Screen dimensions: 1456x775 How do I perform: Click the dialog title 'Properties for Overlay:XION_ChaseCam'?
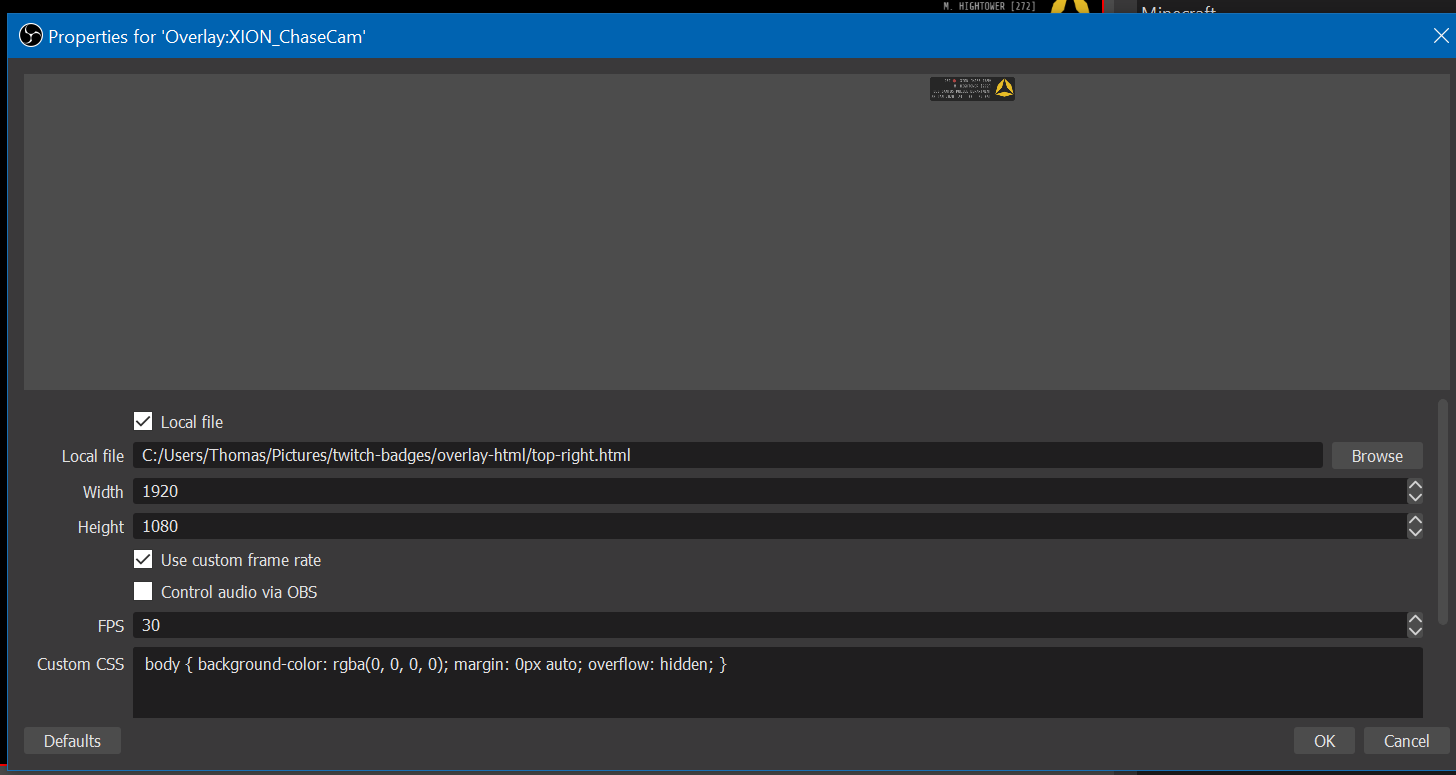[x=207, y=37]
